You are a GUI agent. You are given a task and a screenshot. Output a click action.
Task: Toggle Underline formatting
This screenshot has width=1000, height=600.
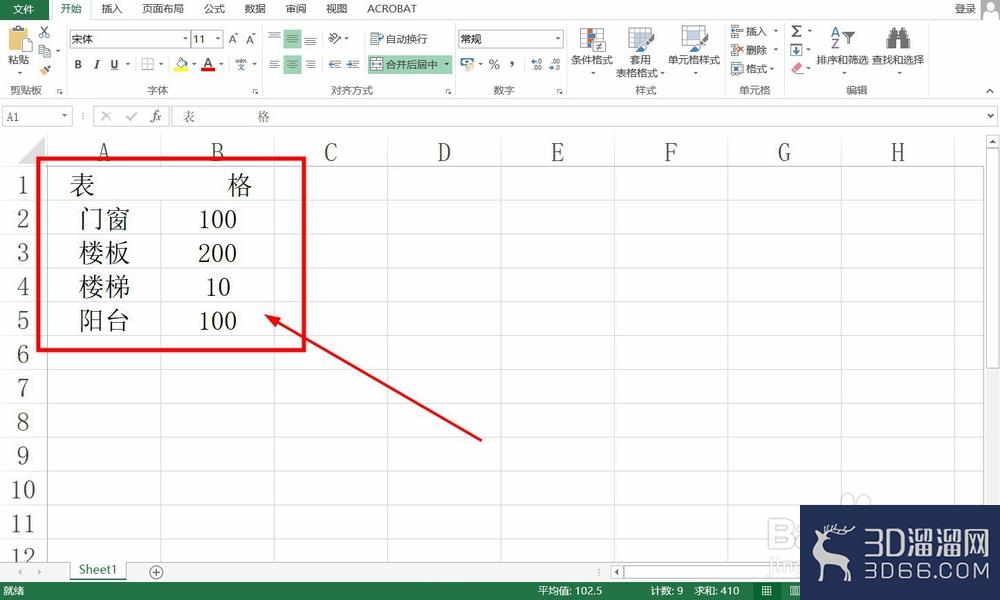tap(114, 64)
